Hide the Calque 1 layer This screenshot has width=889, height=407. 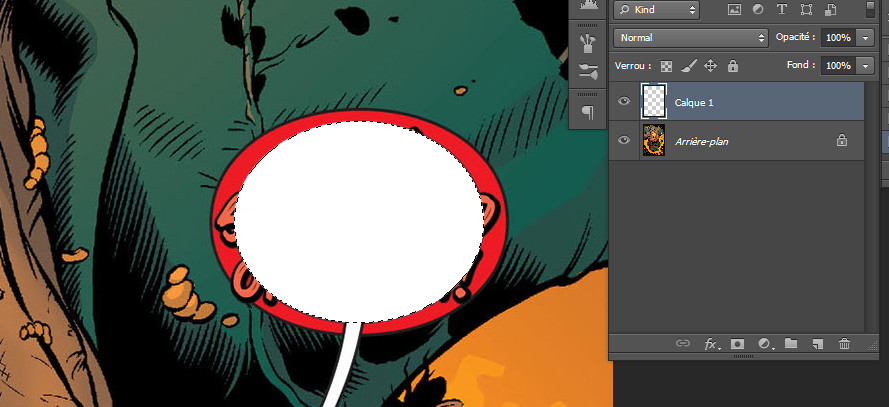click(624, 101)
